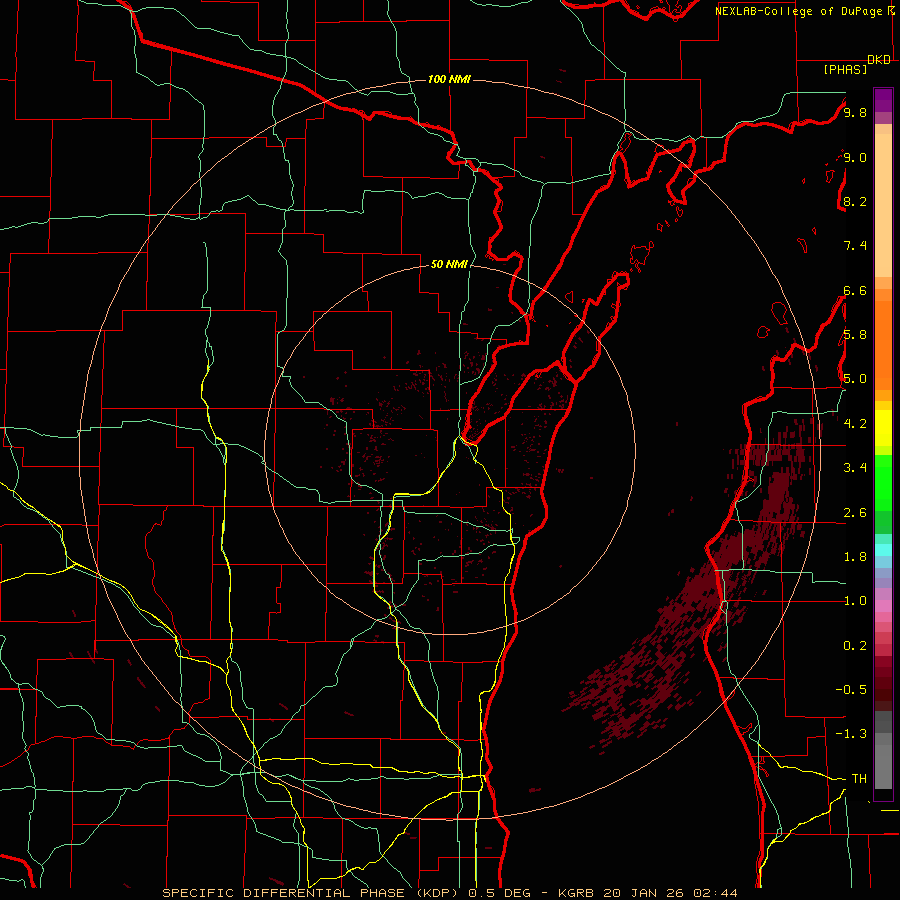The width and height of the screenshot is (900, 900).
Task: Click the 100 NMI range ring label
Action: [449, 79]
